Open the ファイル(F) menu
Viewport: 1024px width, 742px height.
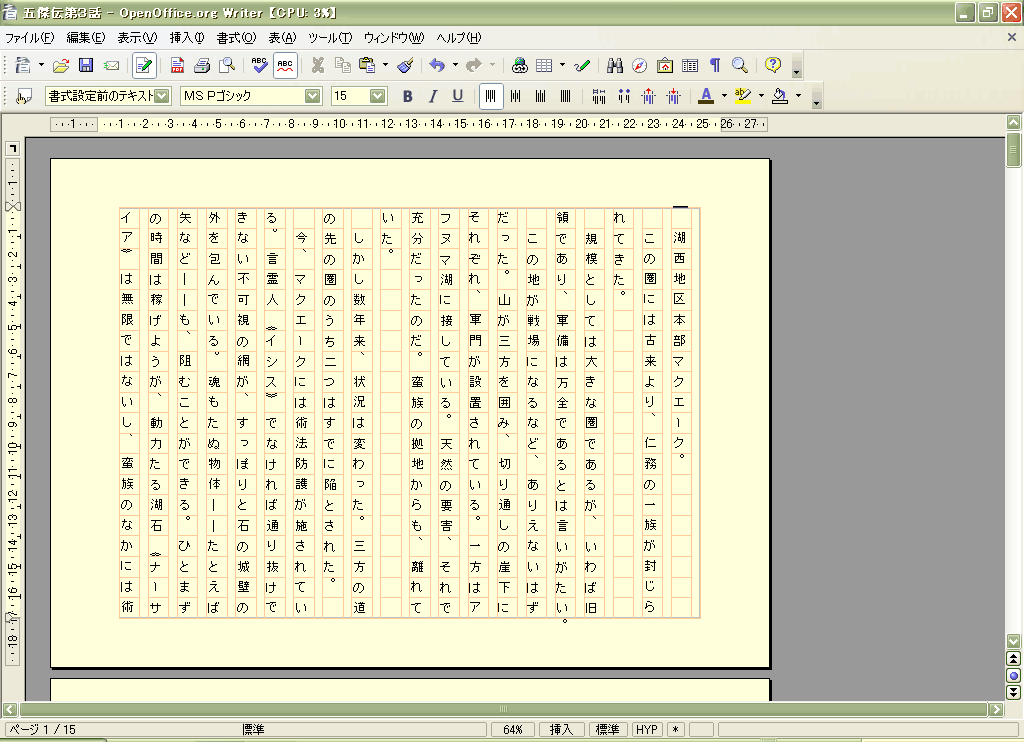click(30, 38)
